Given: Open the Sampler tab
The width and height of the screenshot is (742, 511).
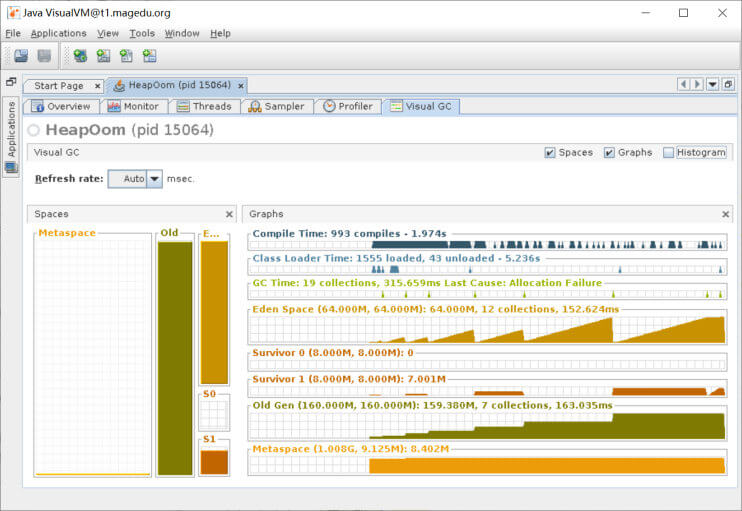Looking at the screenshot, I should pyautogui.click(x=277, y=106).
